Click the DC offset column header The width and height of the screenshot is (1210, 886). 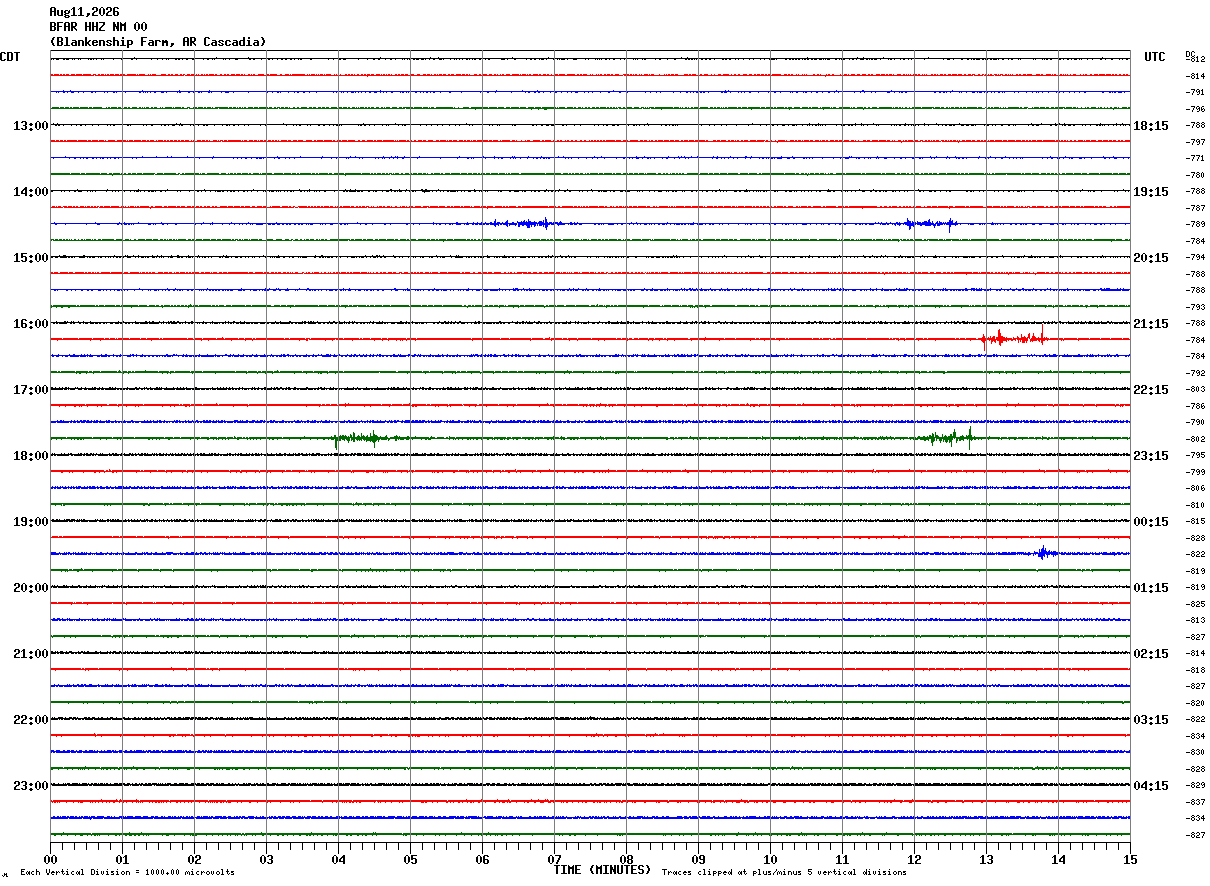tap(1190, 53)
